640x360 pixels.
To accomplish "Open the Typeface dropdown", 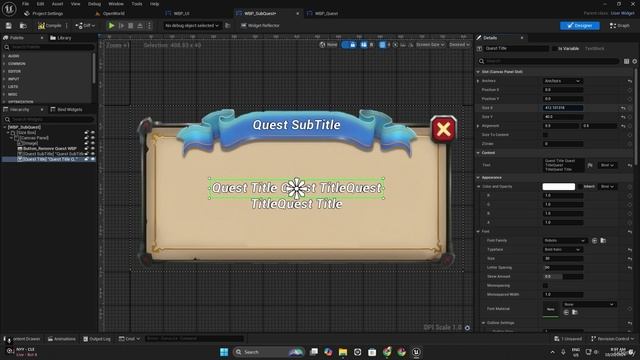I will point(562,249).
